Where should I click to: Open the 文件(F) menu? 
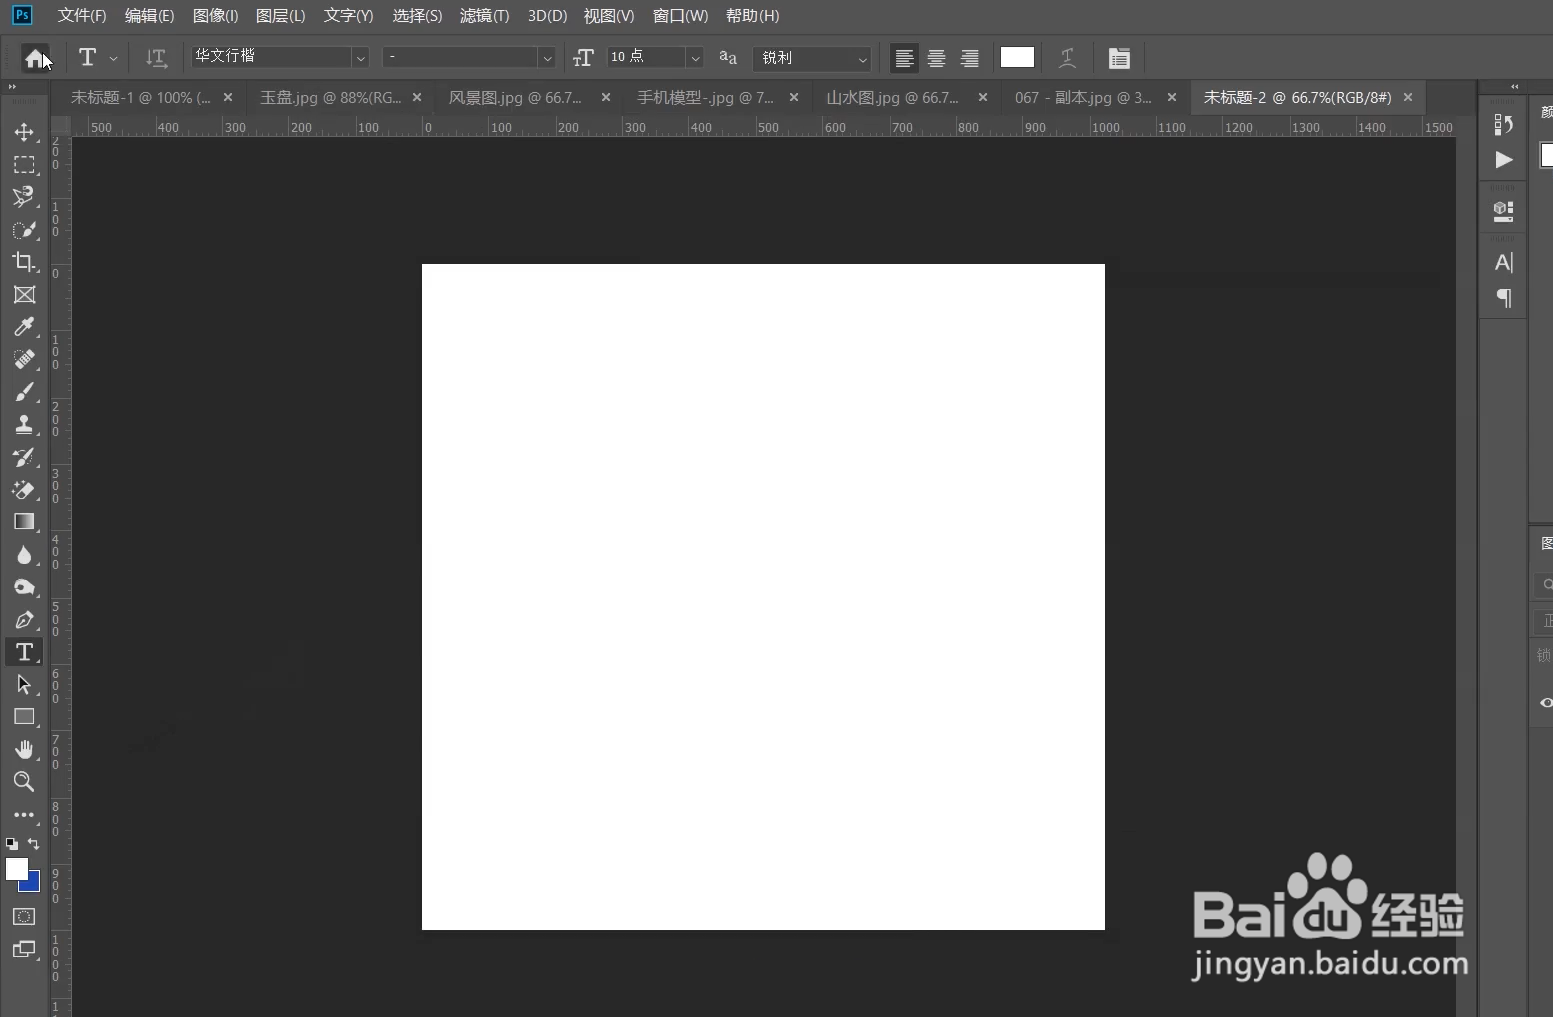click(x=81, y=16)
